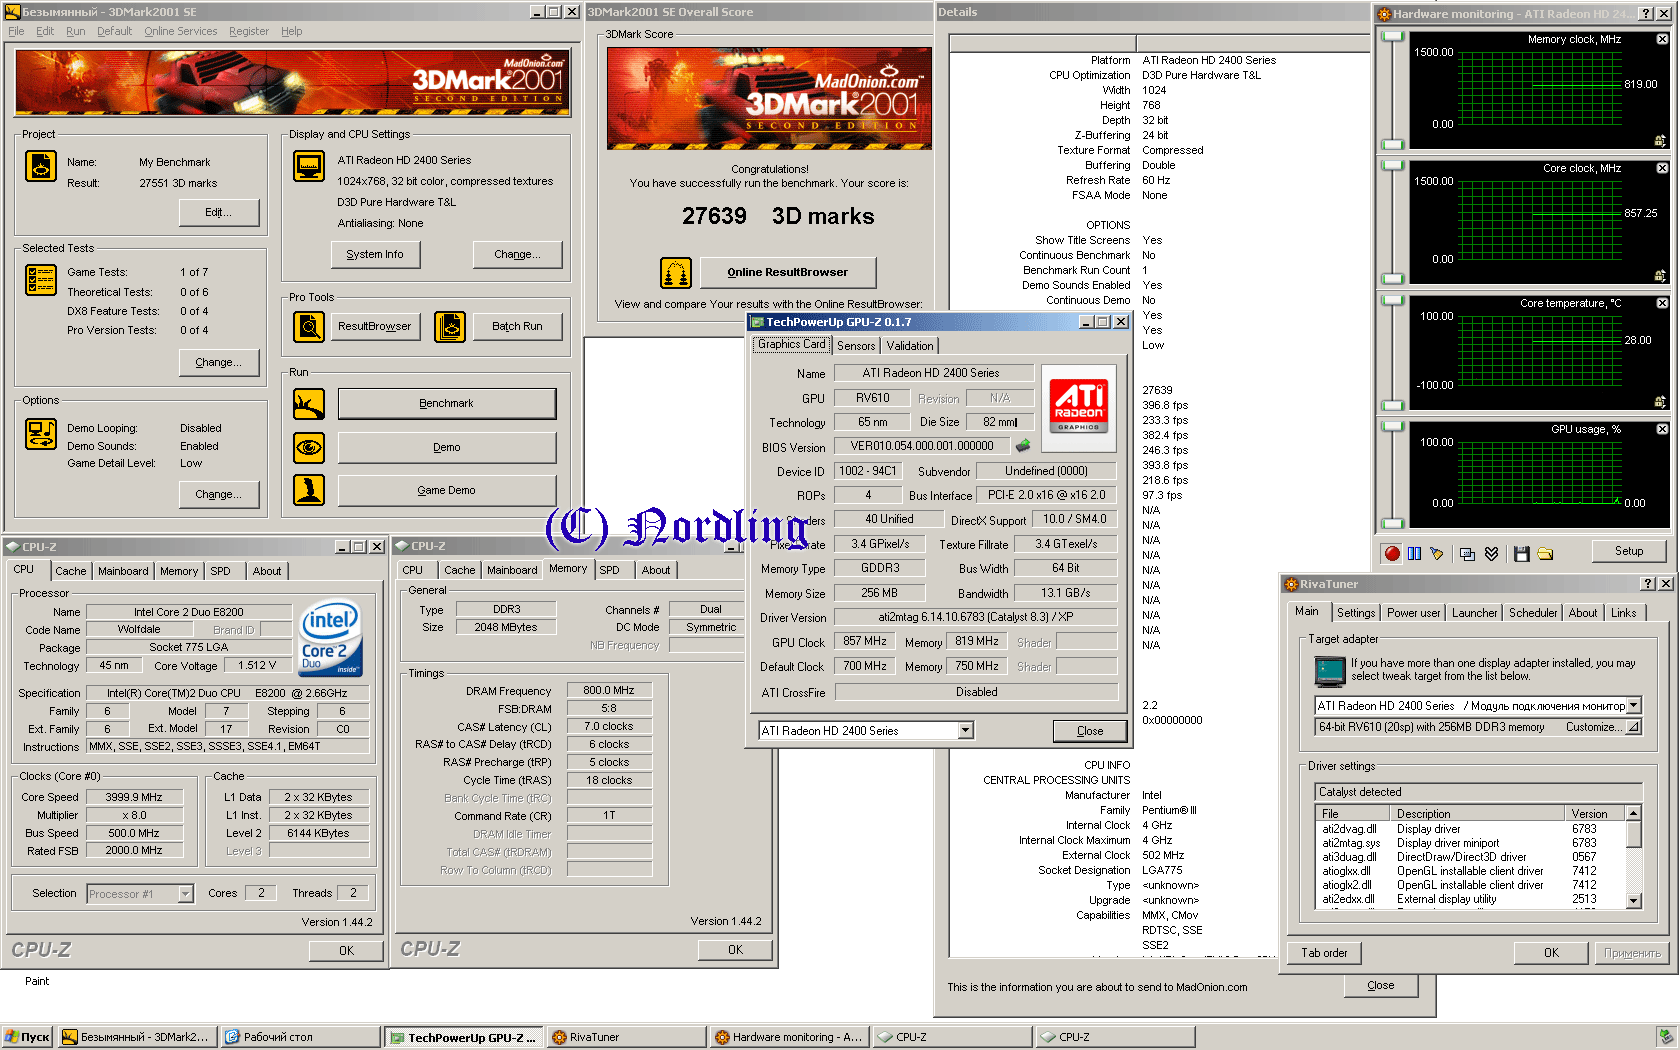Click the driver list scrollbar down arrow

tap(1634, 900)
